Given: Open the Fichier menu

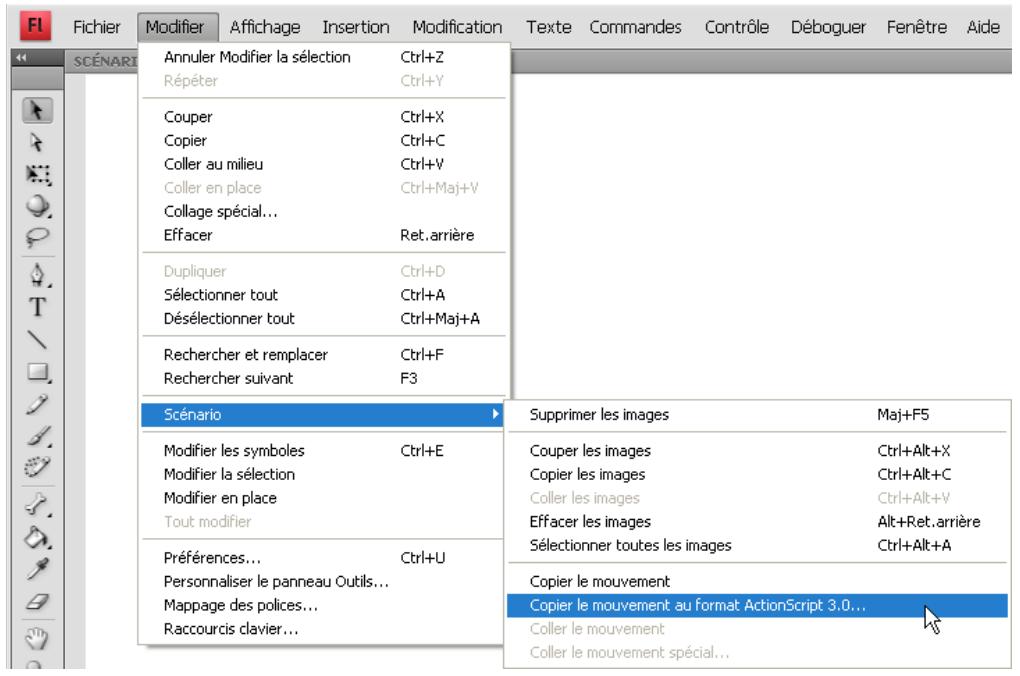Looking at the screenshot, I should pyautogui.click(x=96, y=27).
